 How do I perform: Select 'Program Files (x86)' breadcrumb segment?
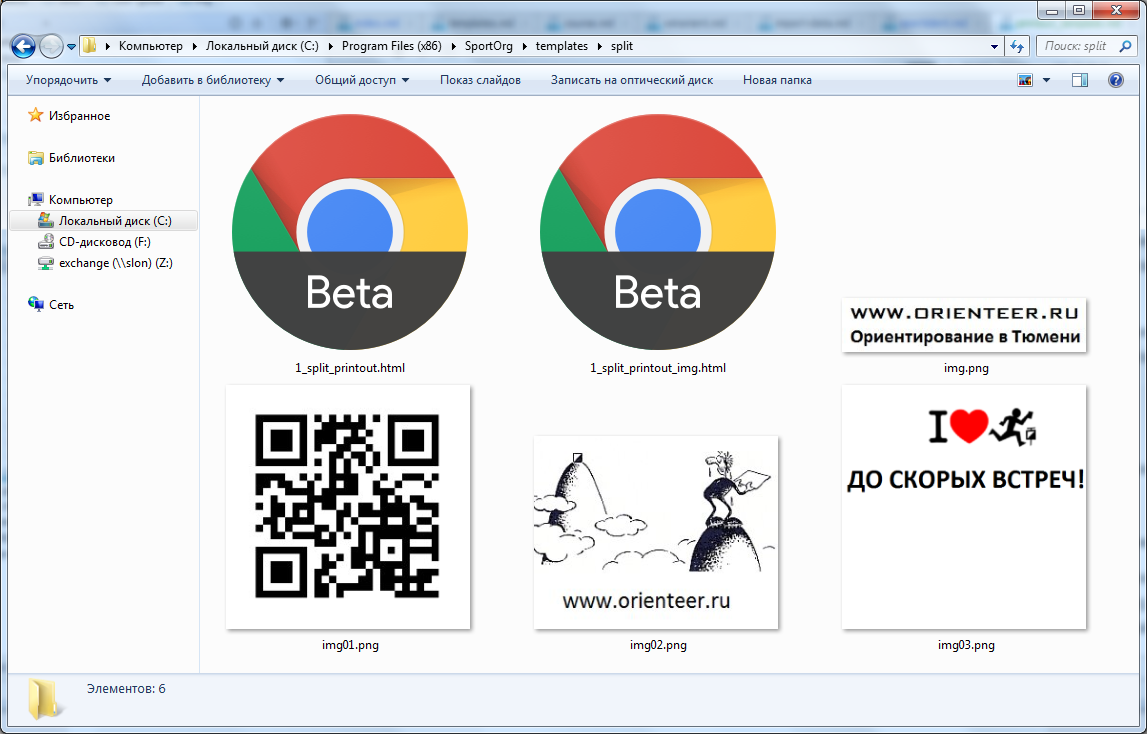point(391,46)
